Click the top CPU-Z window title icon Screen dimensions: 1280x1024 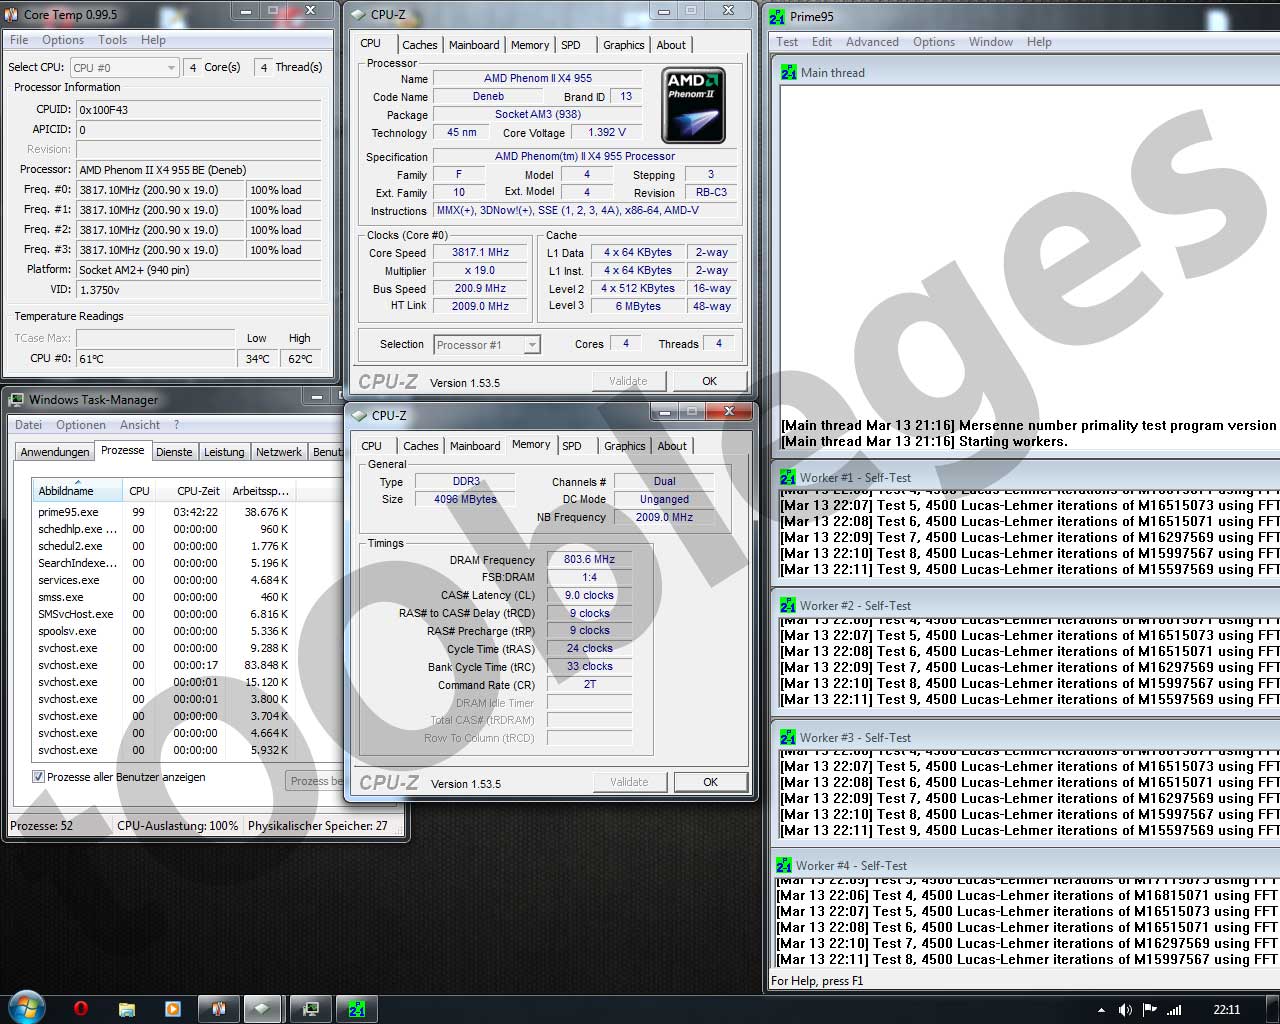359,14
